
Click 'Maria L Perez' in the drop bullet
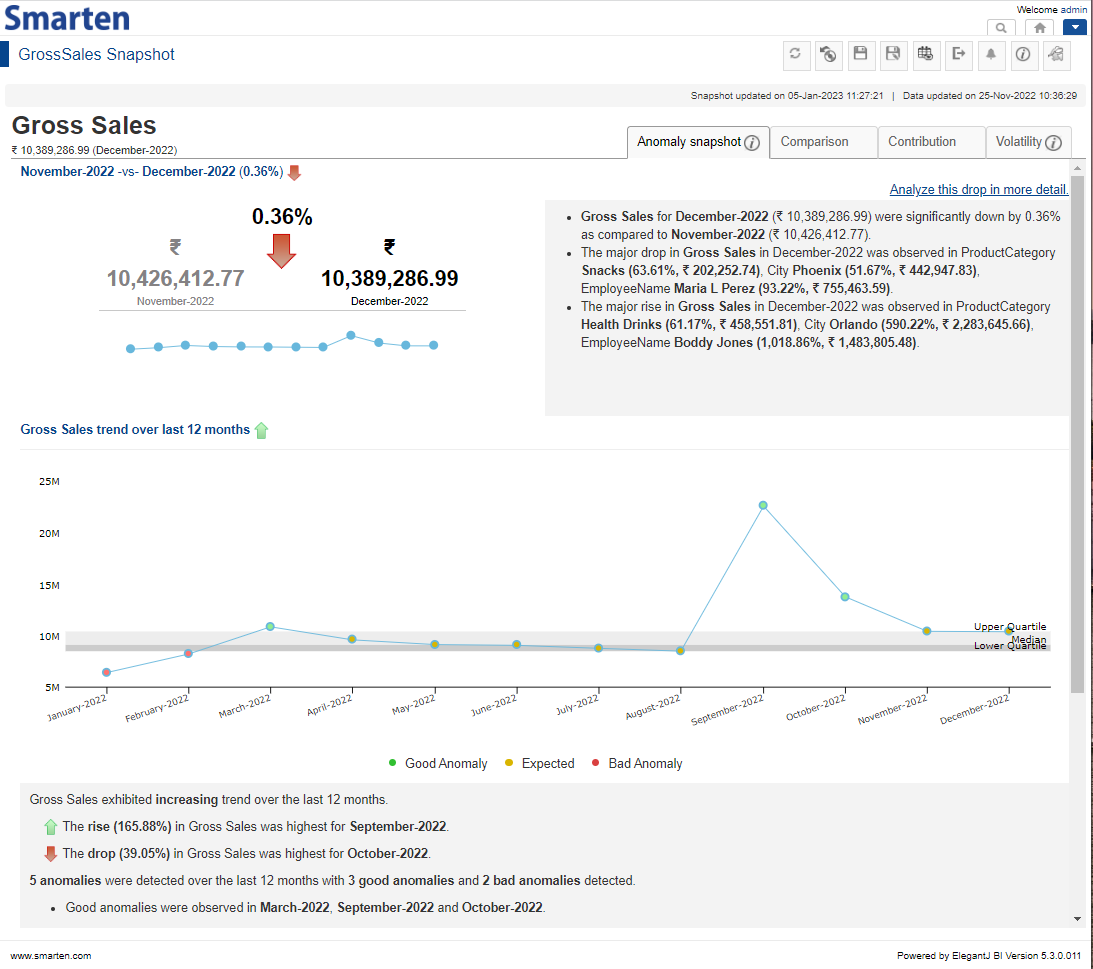click(x=714, y=289)
